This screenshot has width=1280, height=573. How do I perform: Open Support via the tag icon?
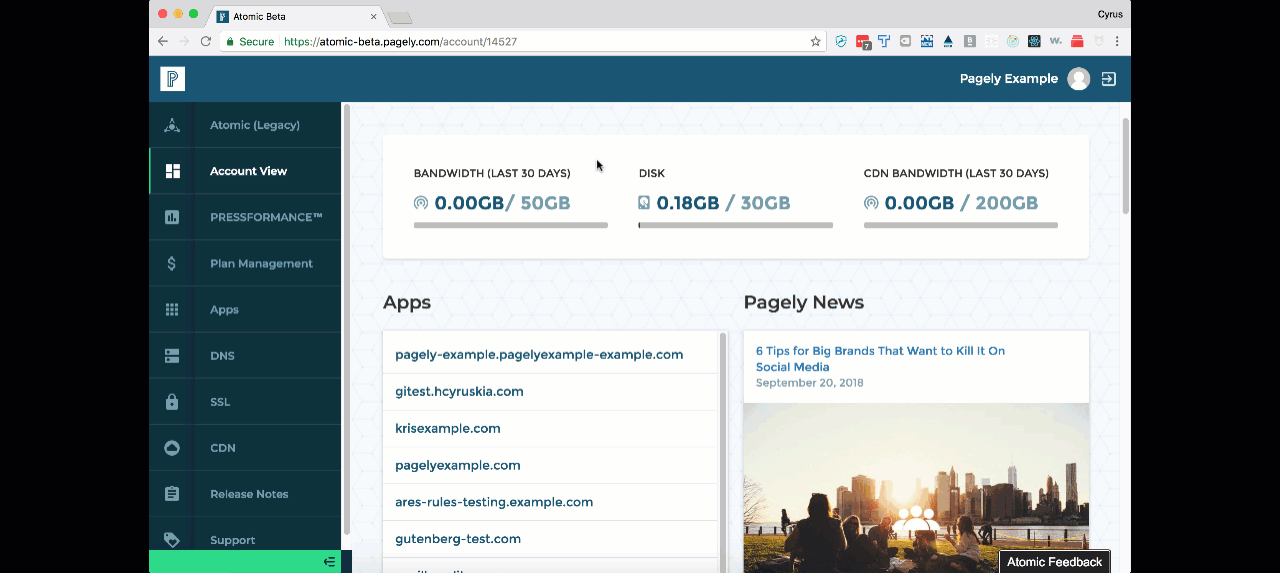(172, 540)
